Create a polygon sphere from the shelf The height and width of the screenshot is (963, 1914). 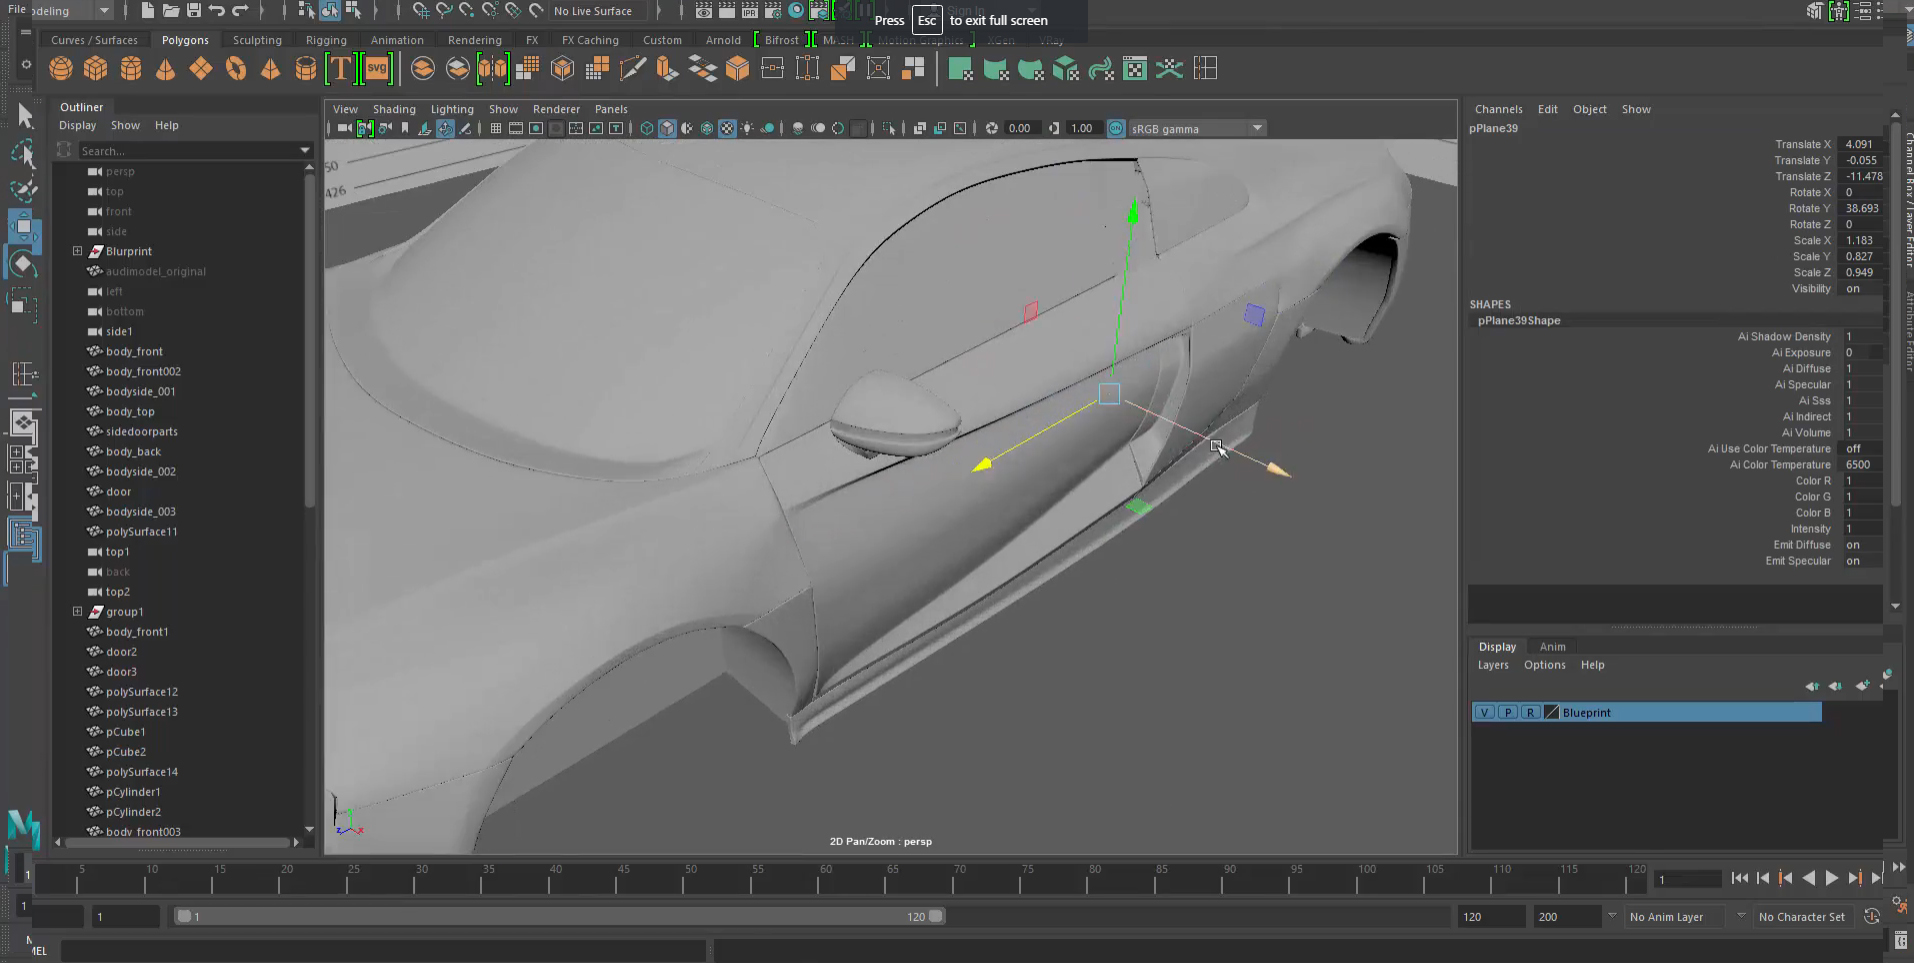tap(61, 68)
